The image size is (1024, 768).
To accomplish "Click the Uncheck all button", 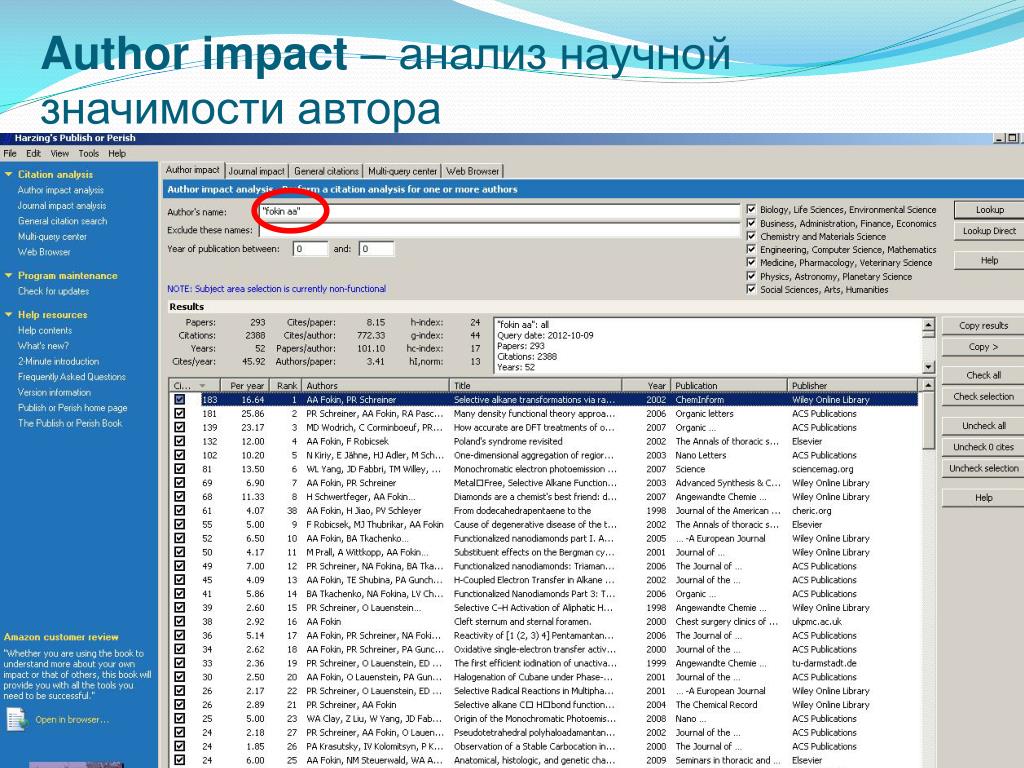I will pos(983,425).
